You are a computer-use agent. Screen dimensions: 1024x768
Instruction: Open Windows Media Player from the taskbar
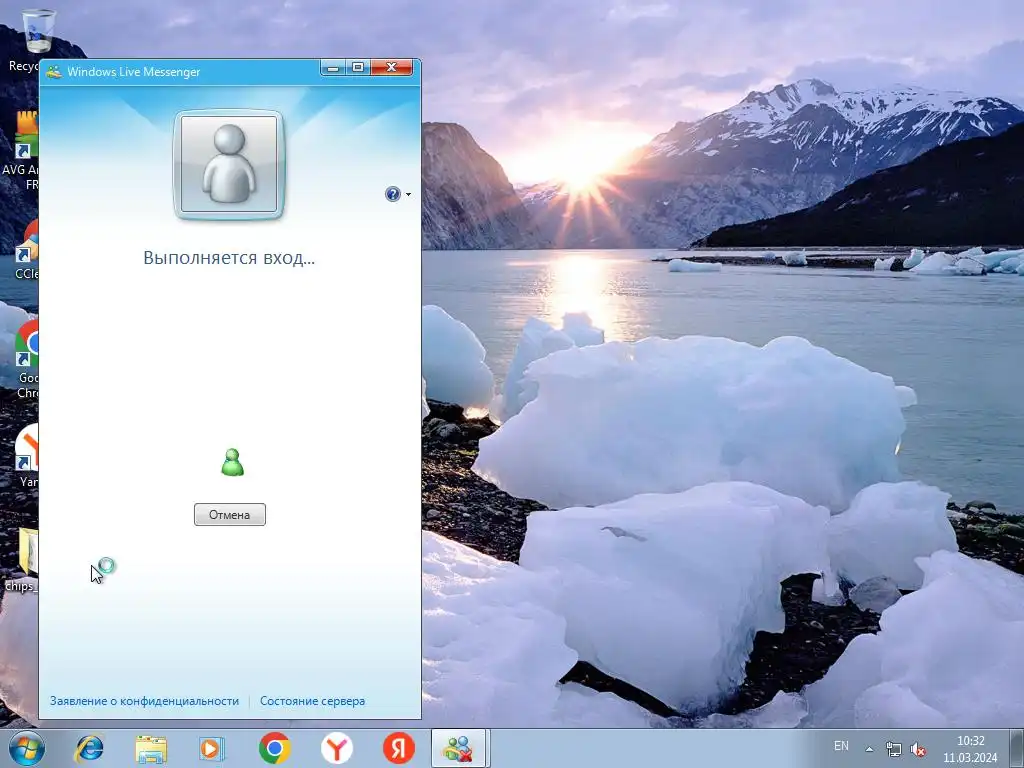click(x=212, y=748)
